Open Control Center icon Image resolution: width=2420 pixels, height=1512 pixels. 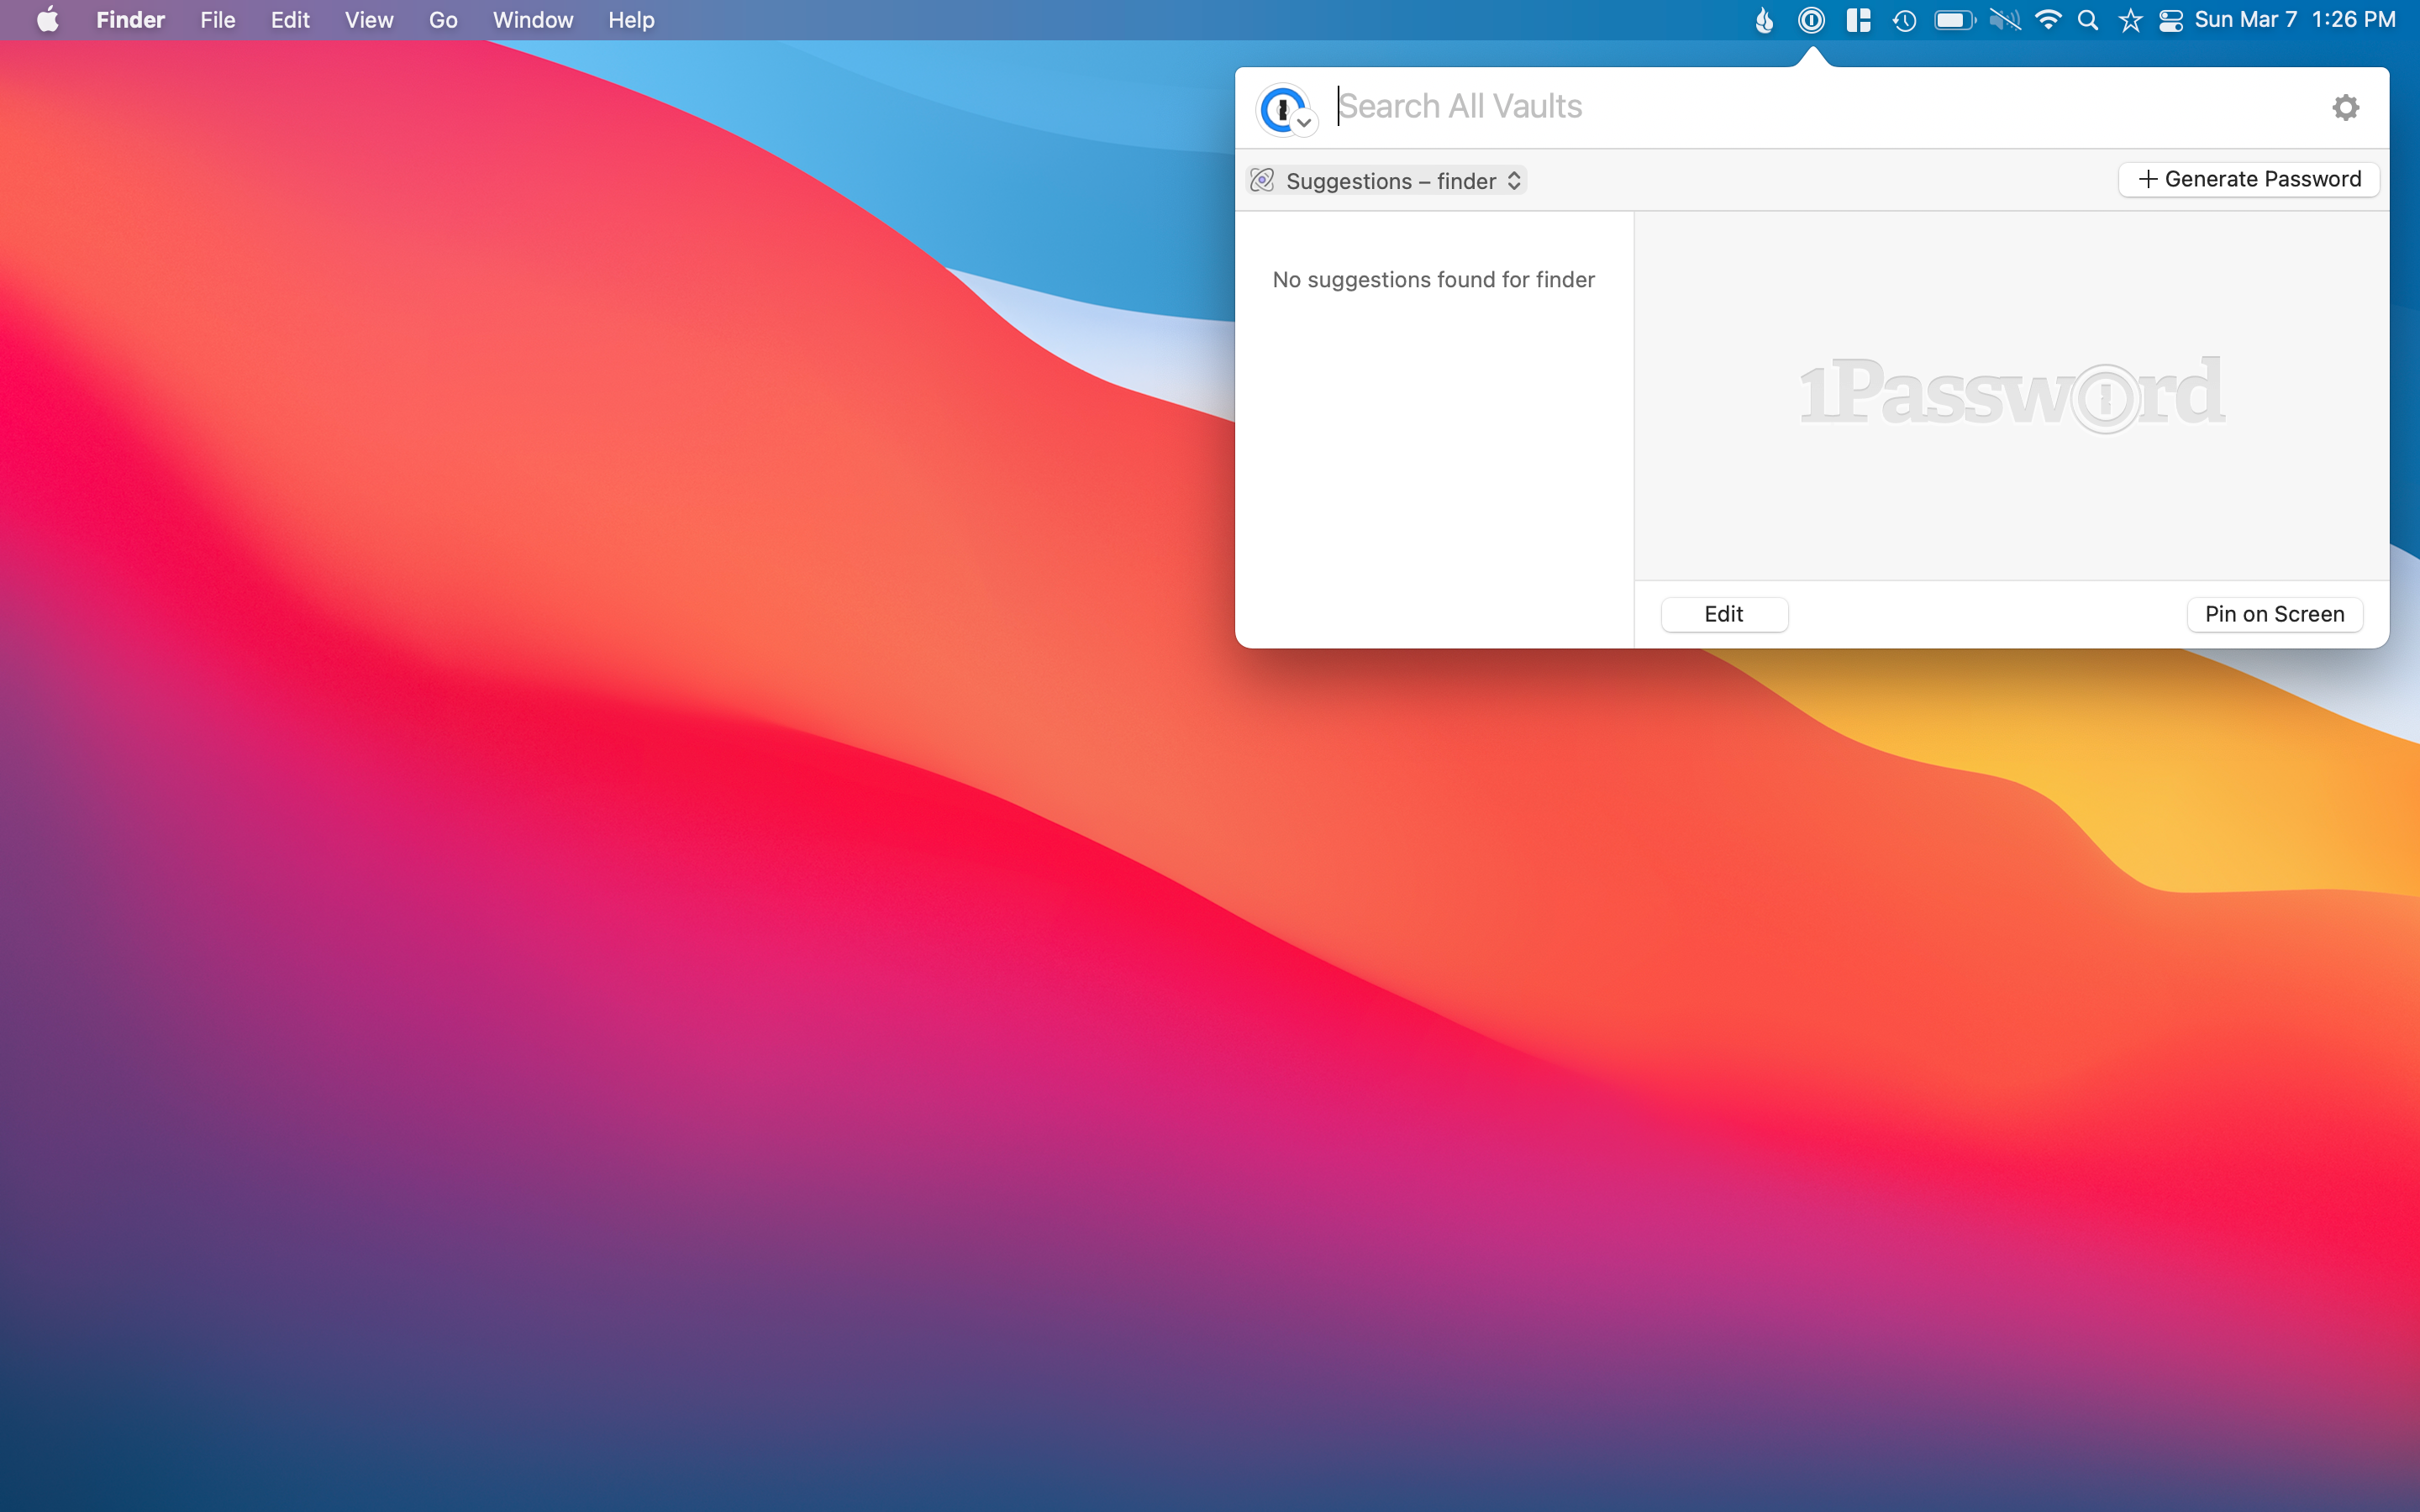(x=2171, y=20)
